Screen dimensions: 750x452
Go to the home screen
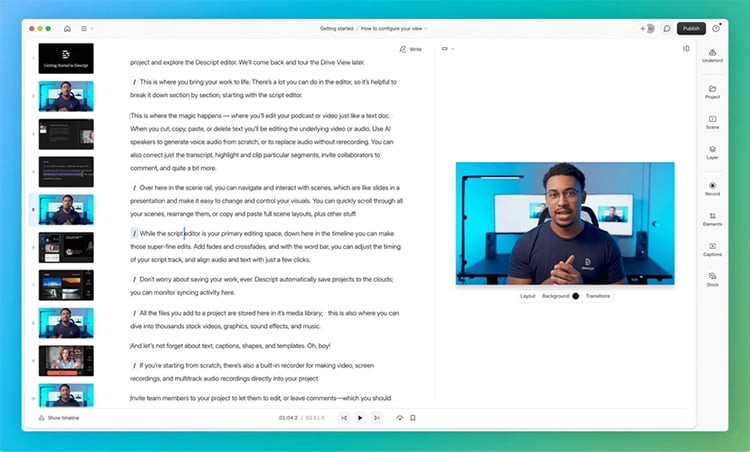pyautogui.click(x=67, y=29)
